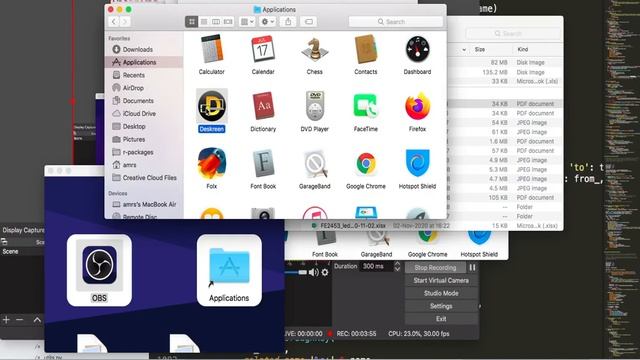Go forward in the Finder window
Image resolution: width=640 pixels, height=360 pixels.
tap(125, 22)
